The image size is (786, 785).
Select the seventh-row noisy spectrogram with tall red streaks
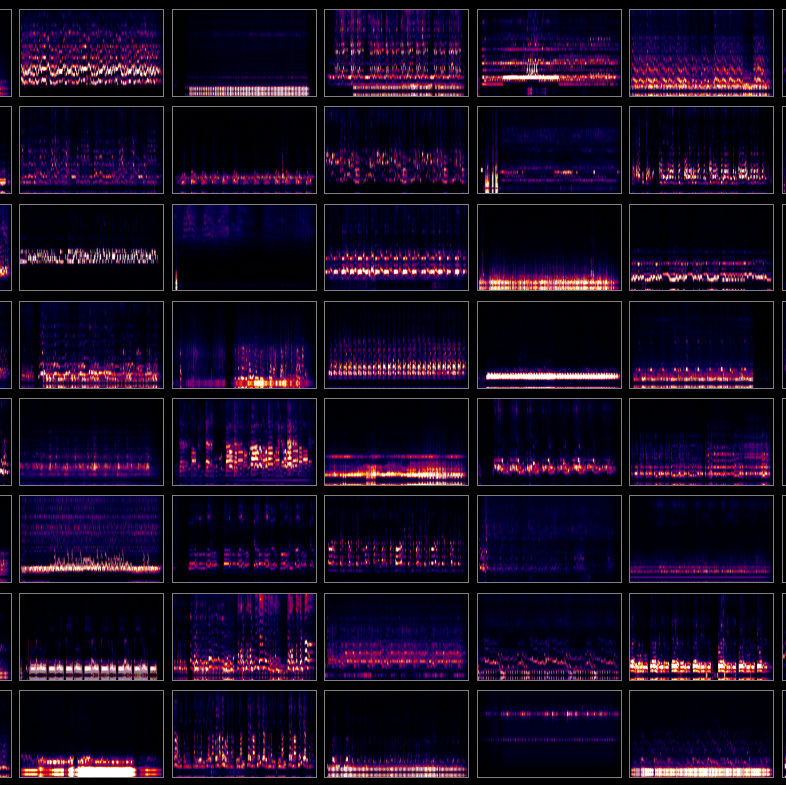click(244, 637)
